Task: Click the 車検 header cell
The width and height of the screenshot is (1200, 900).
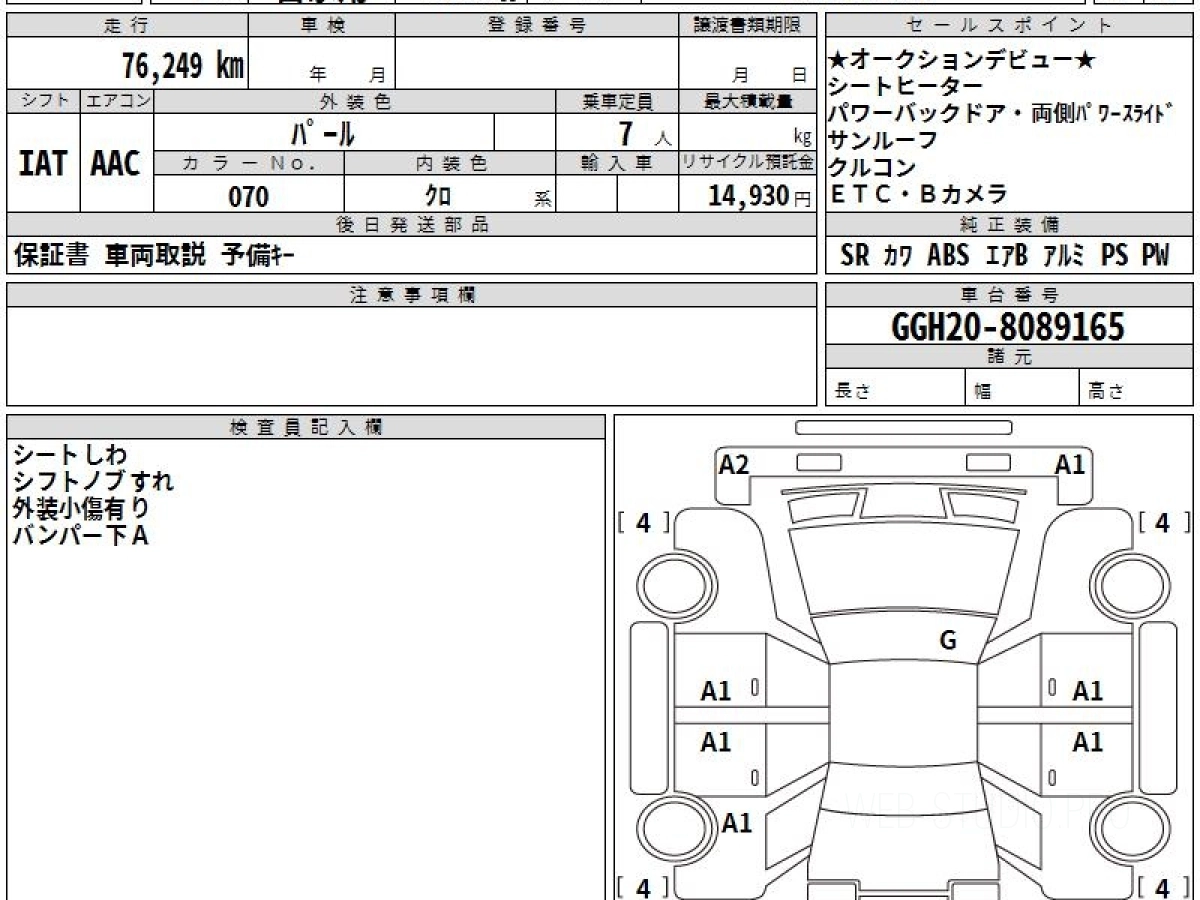Action: pos(322,26)
